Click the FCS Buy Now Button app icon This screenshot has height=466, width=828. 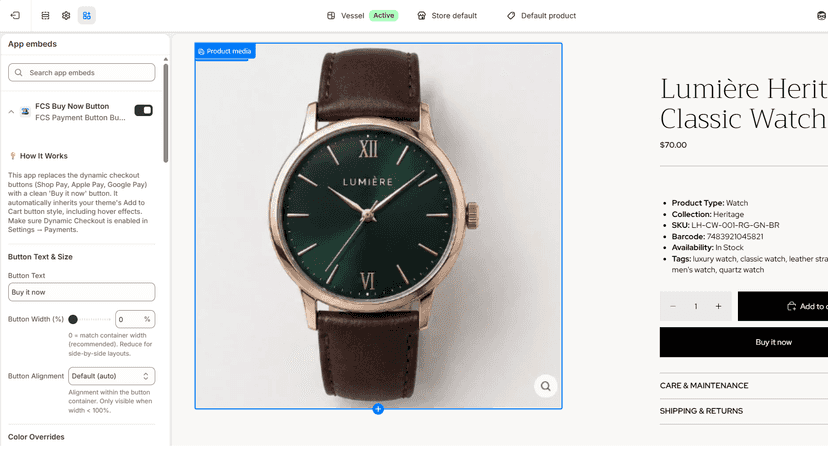25,111
